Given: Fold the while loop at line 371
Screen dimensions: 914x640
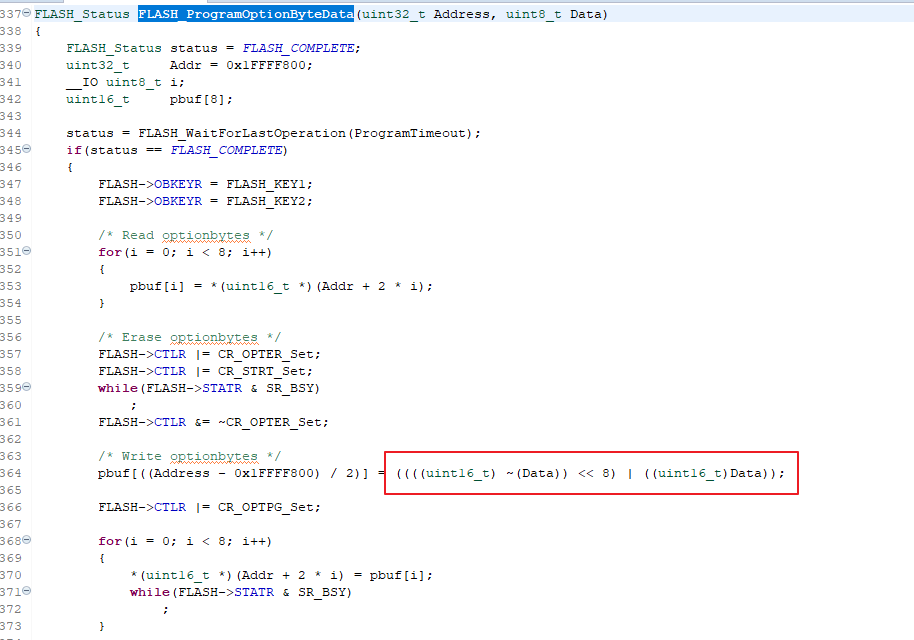Looking at the screenshot, I should click(x=28, y=592).
